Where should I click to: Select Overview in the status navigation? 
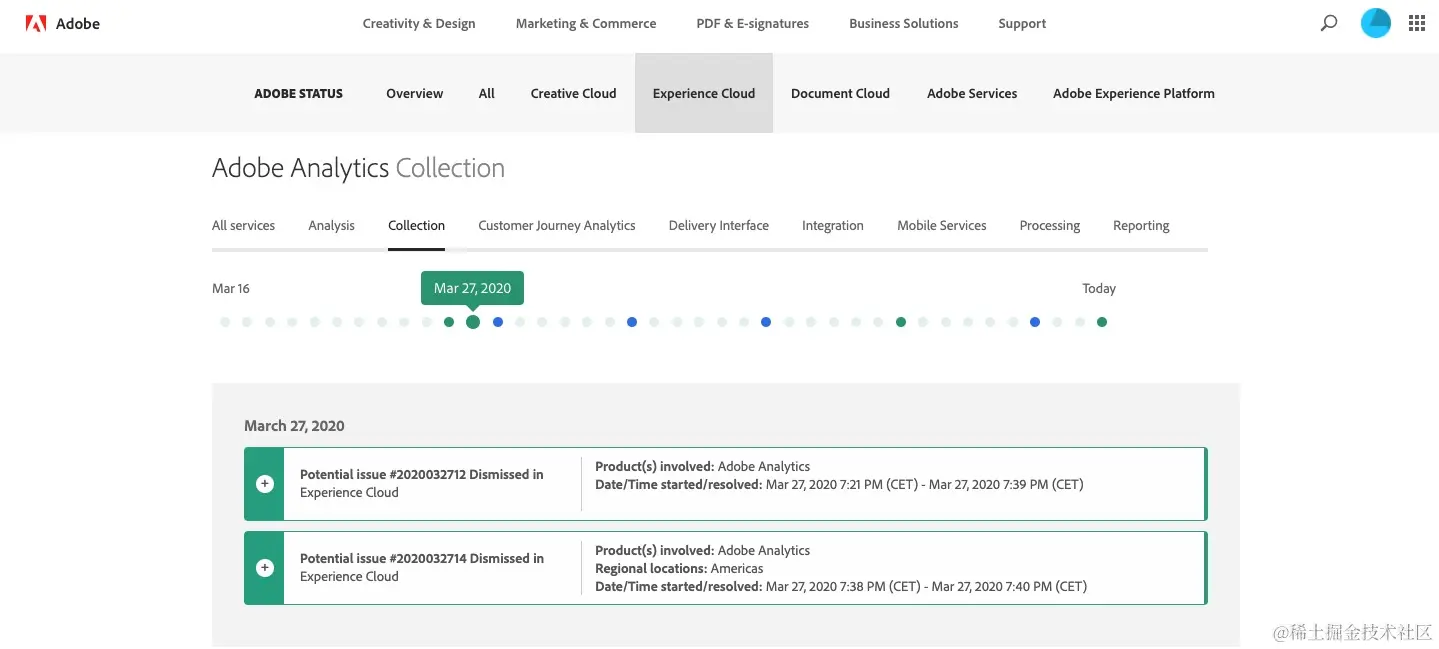click(415, 93)
